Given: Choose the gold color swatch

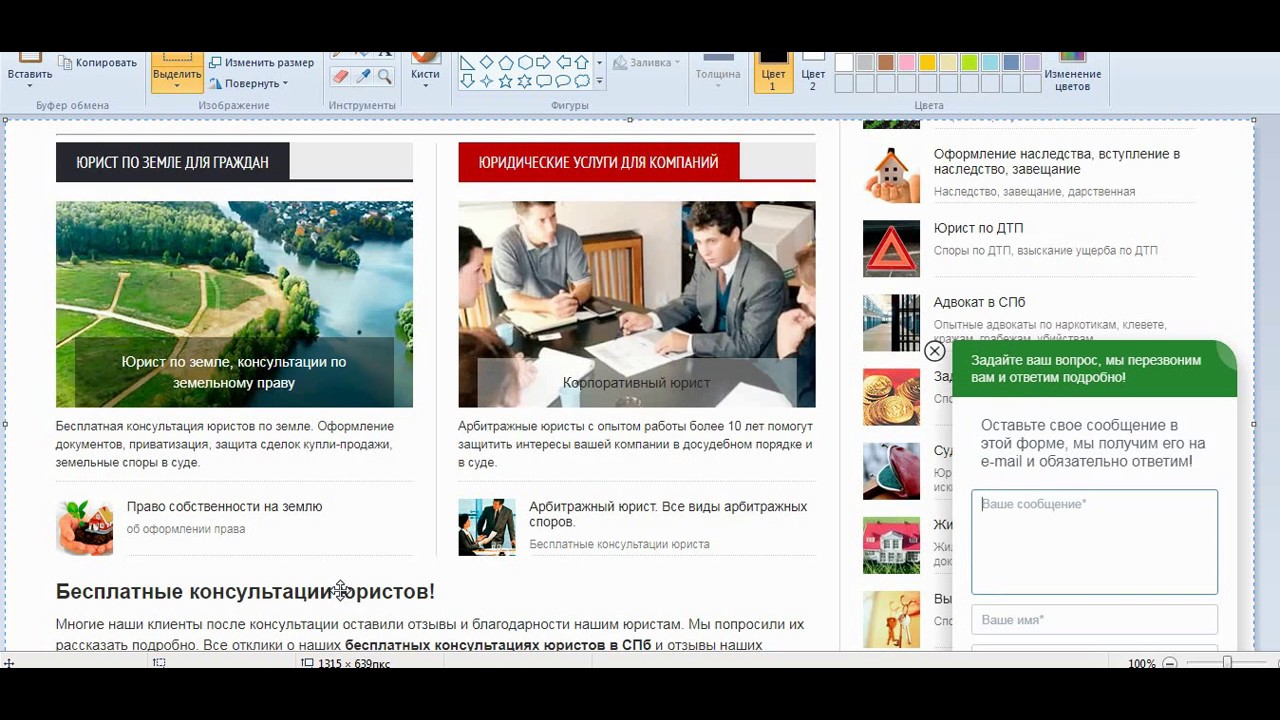Looking at the screenshot, I should pos(928,63).
